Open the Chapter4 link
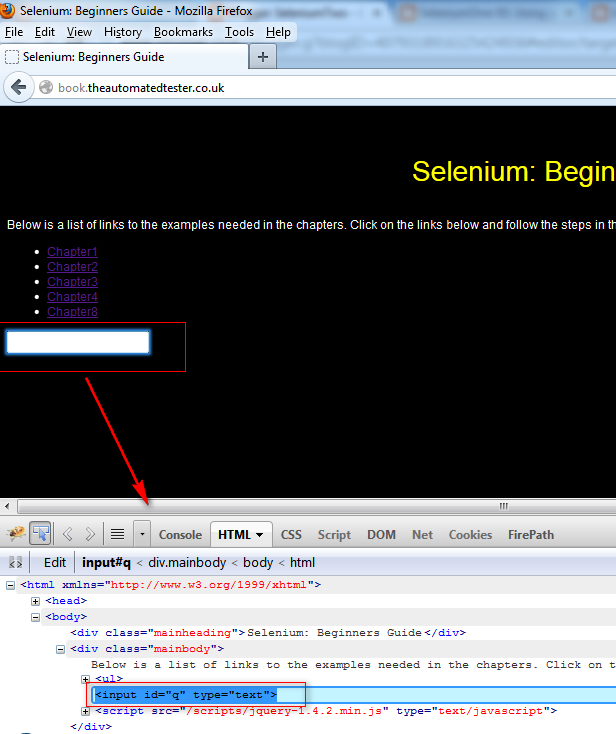Screen dimensions: 616x734 [72, 297]
